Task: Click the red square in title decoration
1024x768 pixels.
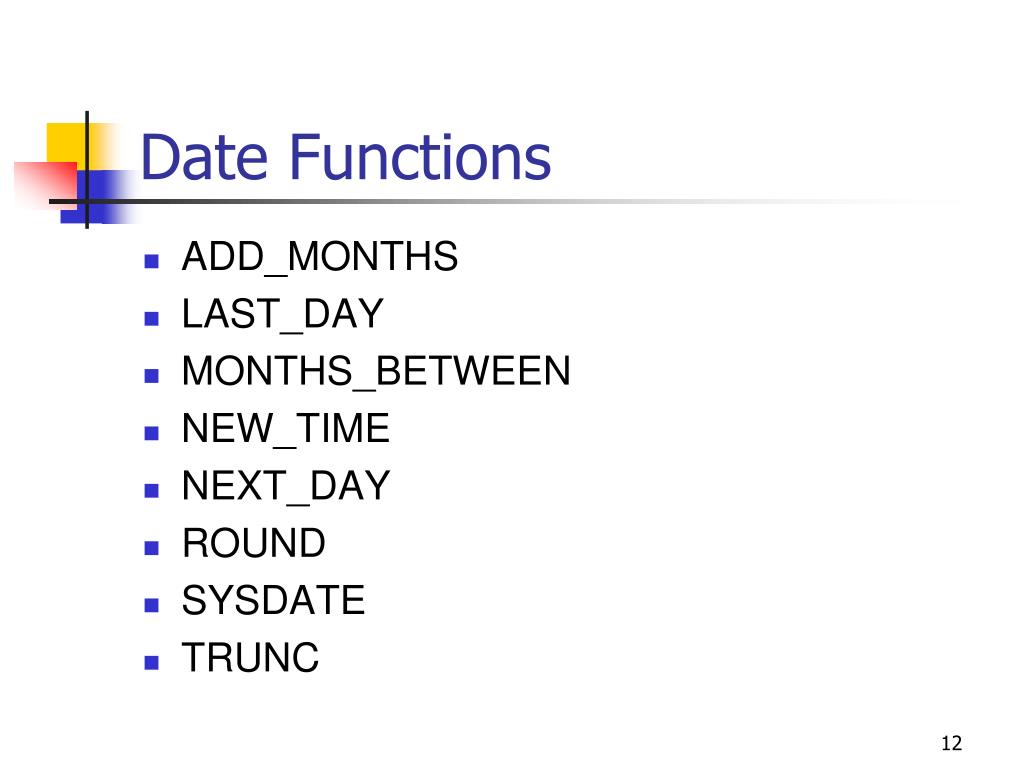Action: [46, 184]
